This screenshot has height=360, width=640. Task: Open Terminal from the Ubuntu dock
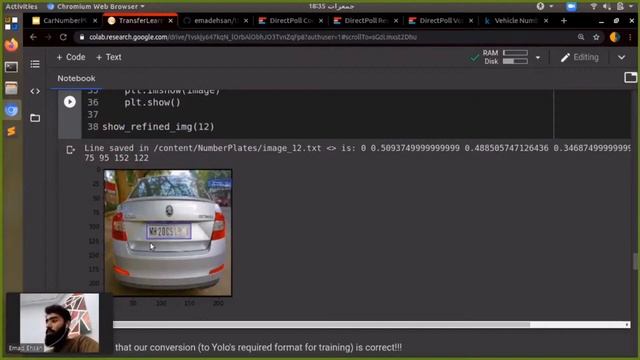pos(11,67)
